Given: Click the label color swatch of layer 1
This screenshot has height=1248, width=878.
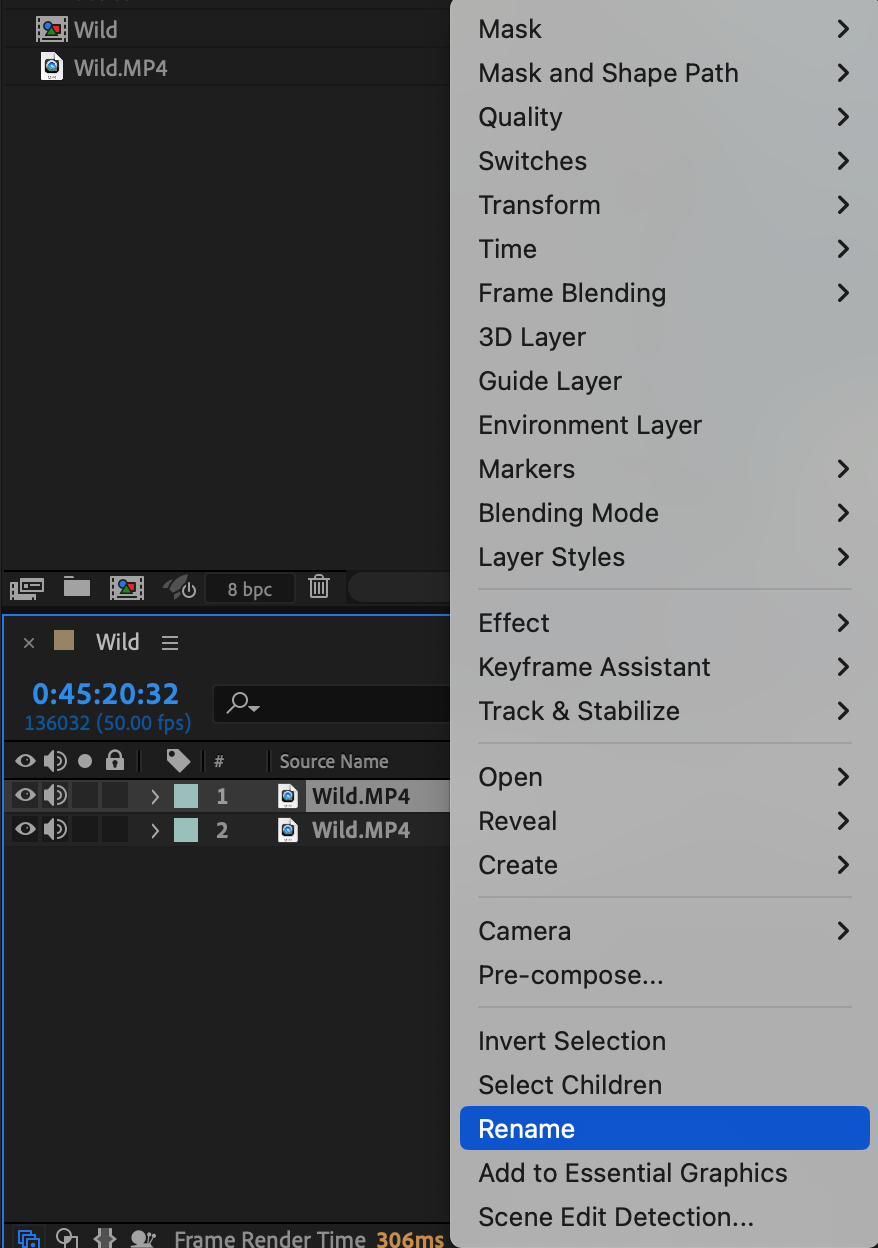Looking at the screenshot, I should (186, 796).
